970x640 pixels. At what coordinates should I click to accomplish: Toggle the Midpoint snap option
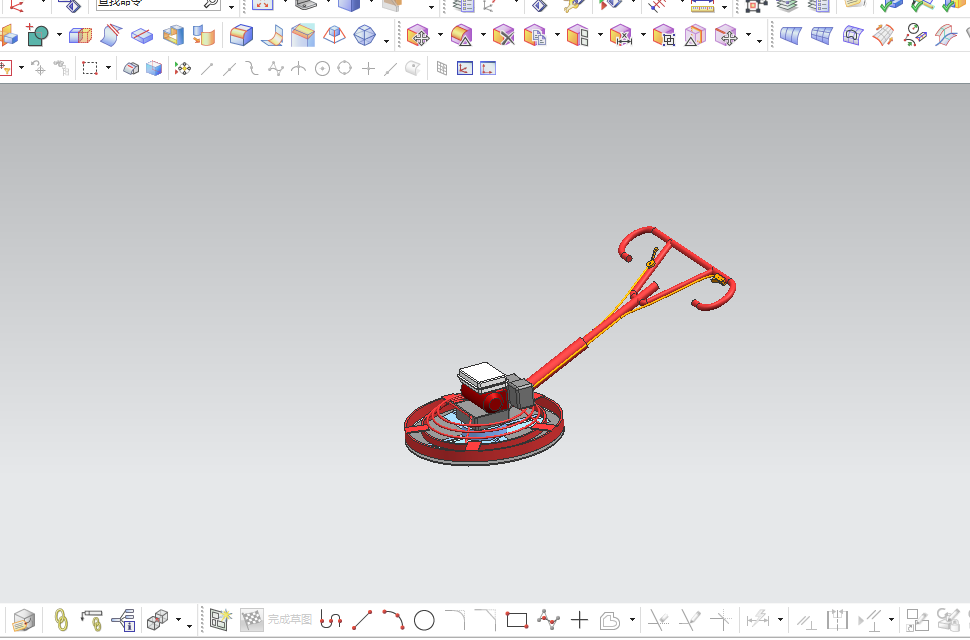point(230,69)
